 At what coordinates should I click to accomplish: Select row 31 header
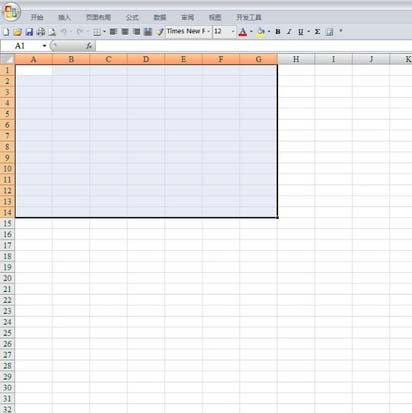click(x=7, y=398)
